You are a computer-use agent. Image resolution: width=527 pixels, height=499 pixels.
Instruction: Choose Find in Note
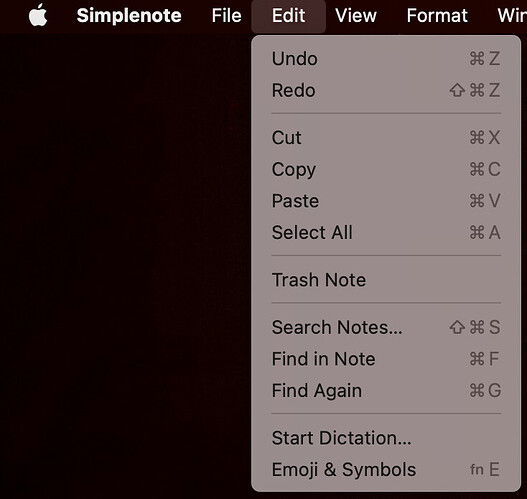coord(386,359)
